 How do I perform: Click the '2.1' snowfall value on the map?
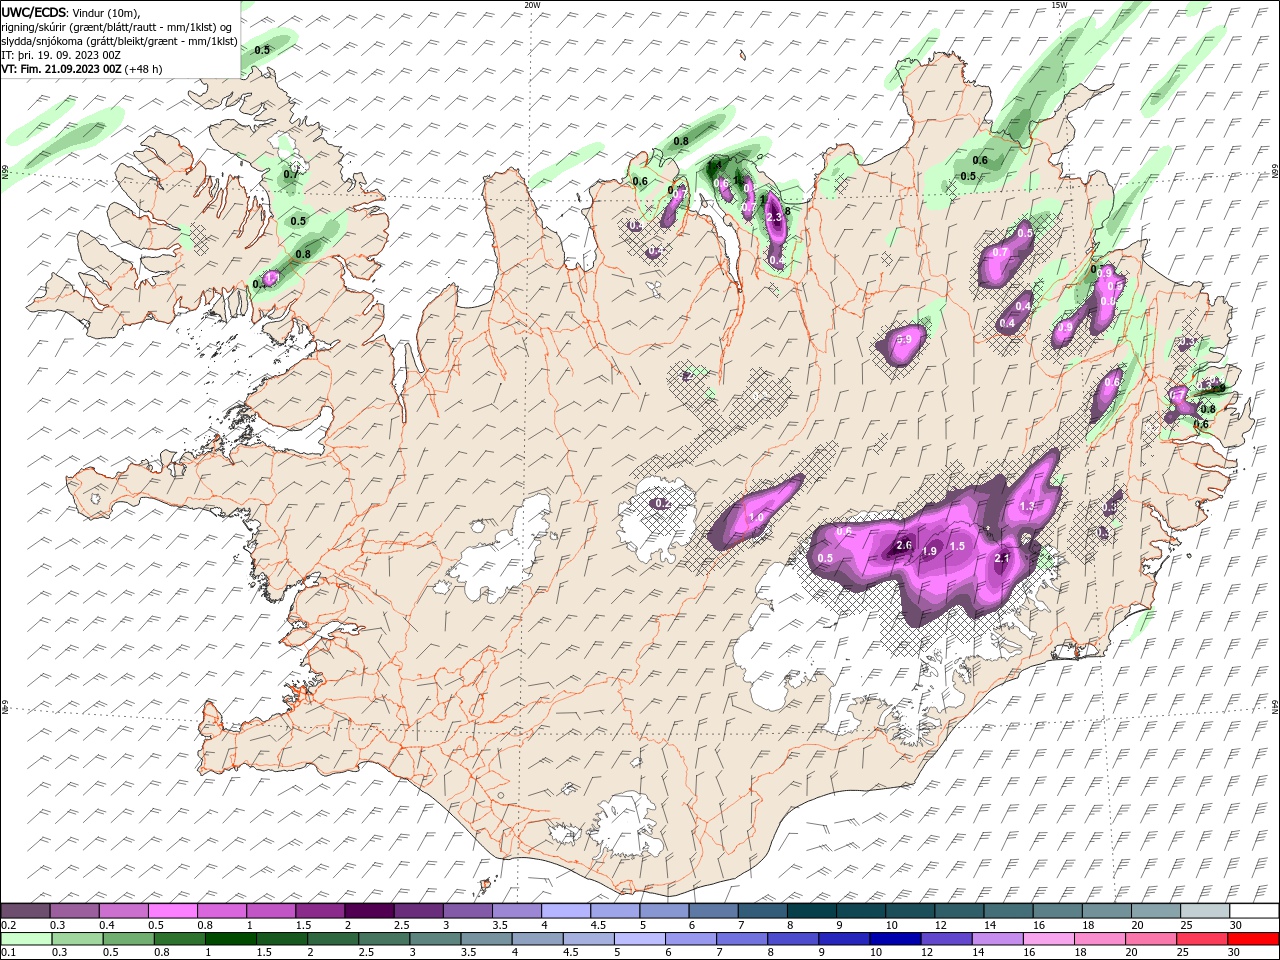1003,558
